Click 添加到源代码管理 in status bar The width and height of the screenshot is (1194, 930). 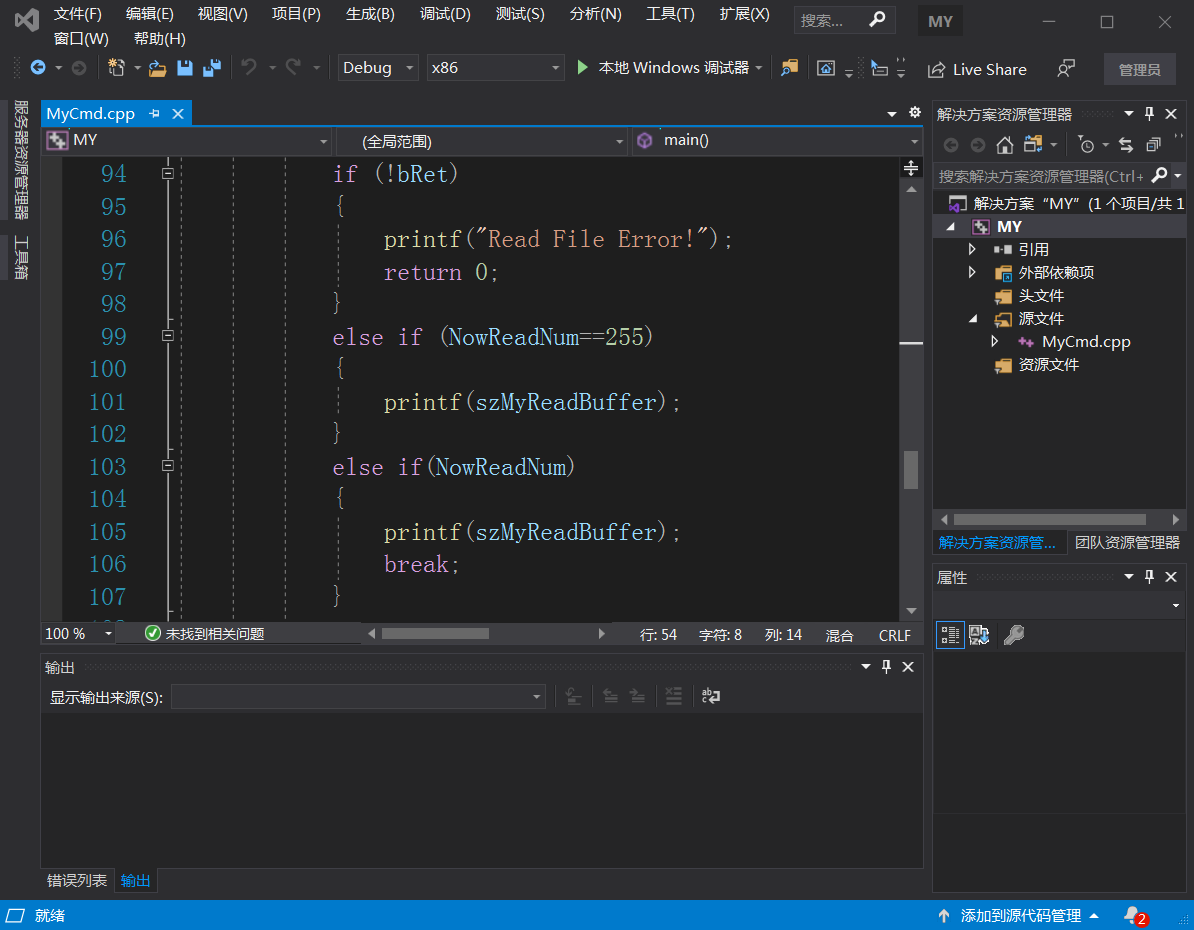(x=1020, y=916)
